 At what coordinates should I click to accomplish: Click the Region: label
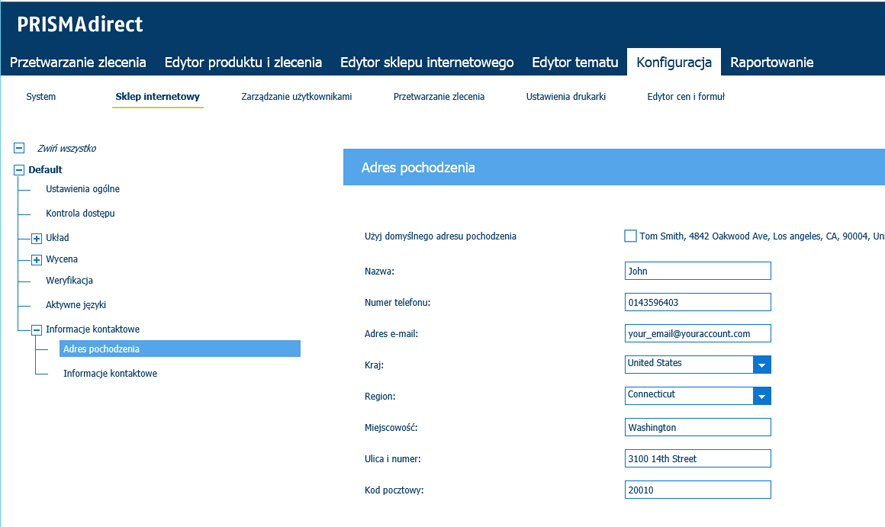(x=380, y=397)
